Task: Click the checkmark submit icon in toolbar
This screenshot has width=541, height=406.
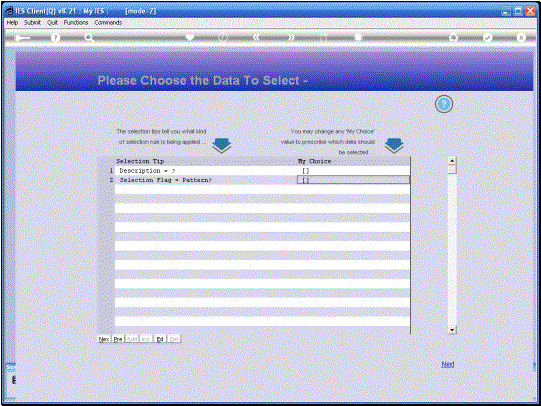Action: [x=487, y=37]
